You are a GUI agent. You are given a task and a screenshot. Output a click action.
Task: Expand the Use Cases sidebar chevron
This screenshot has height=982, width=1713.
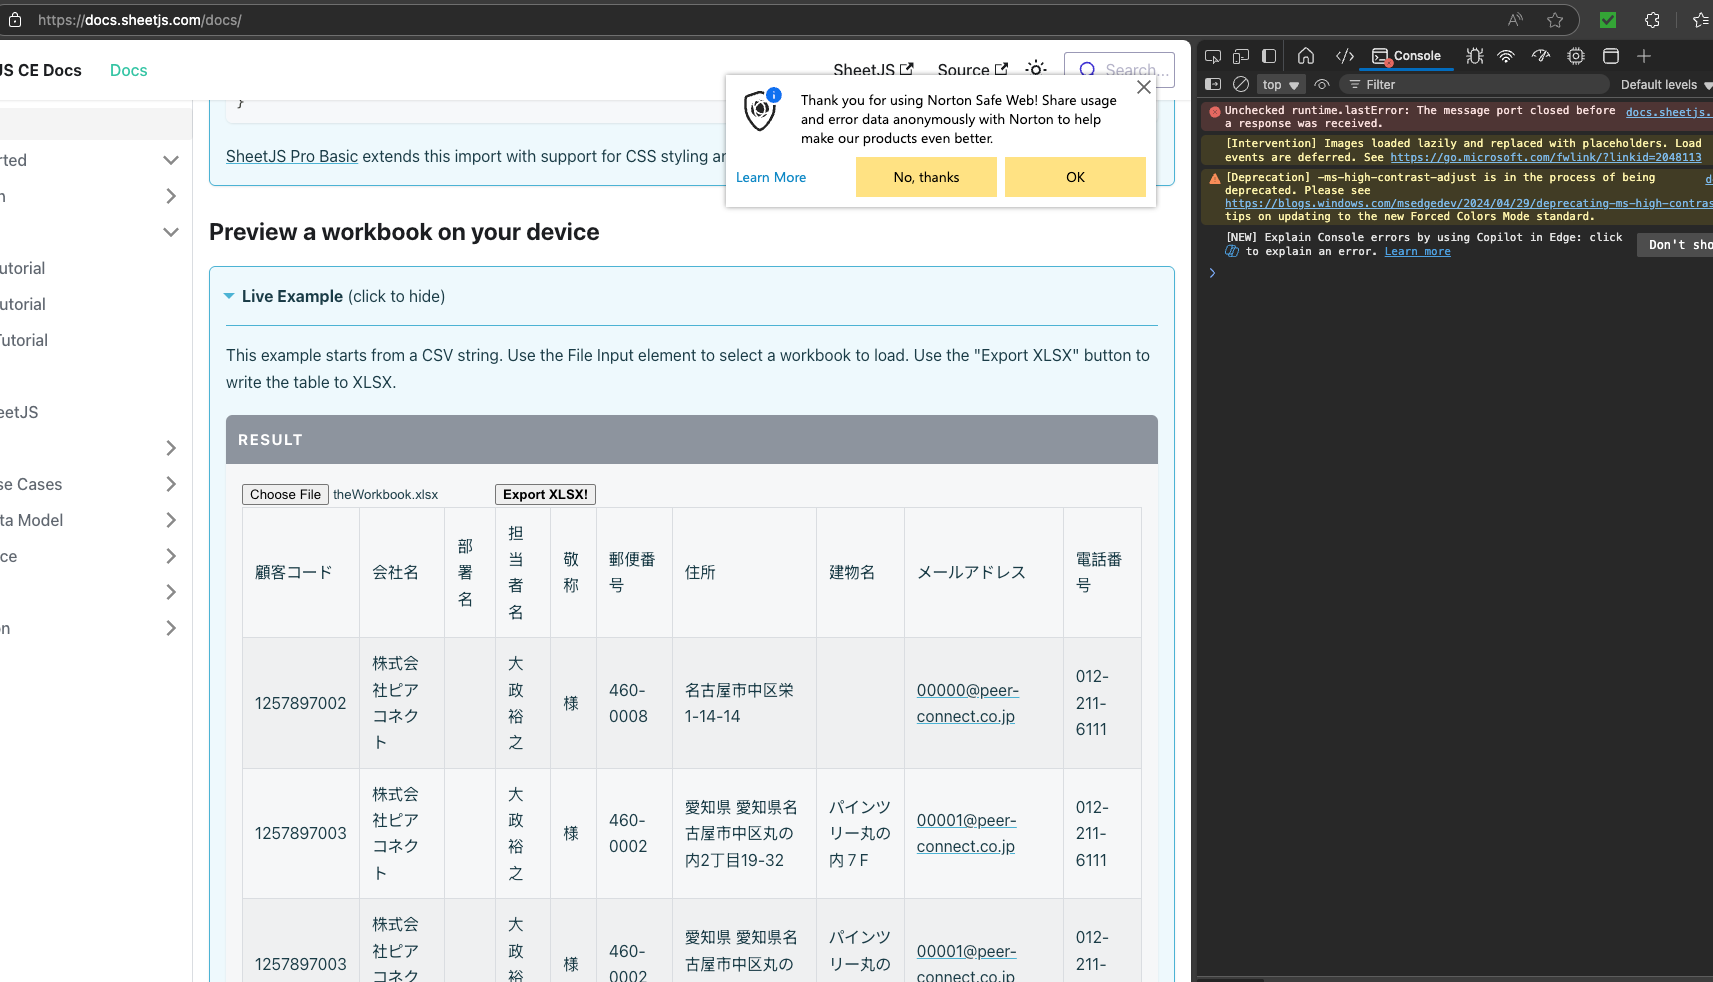(171, 484)
